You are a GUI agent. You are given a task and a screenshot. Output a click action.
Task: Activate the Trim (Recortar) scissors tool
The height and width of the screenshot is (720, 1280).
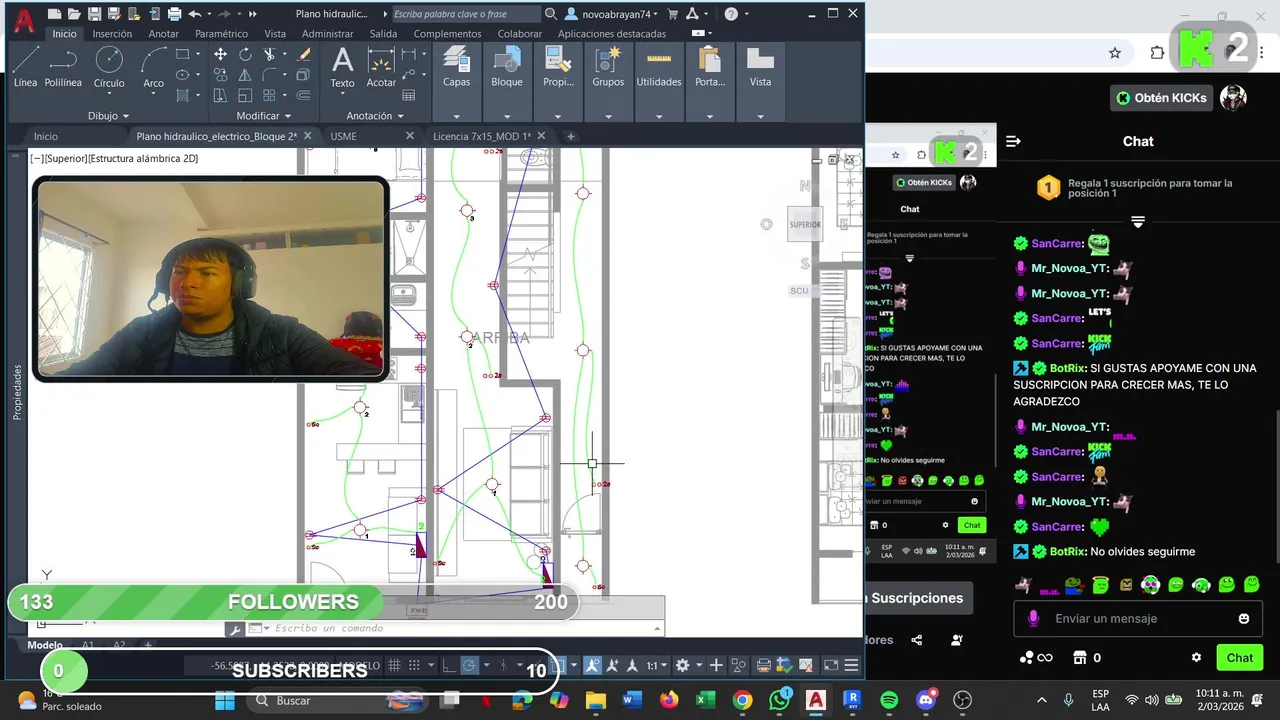tap(270, 54)
